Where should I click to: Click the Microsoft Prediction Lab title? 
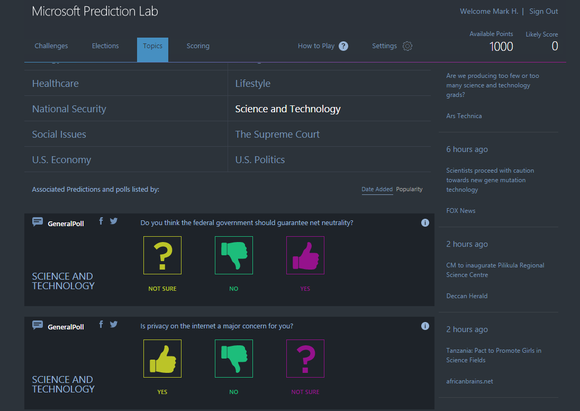tap(95, 11)
